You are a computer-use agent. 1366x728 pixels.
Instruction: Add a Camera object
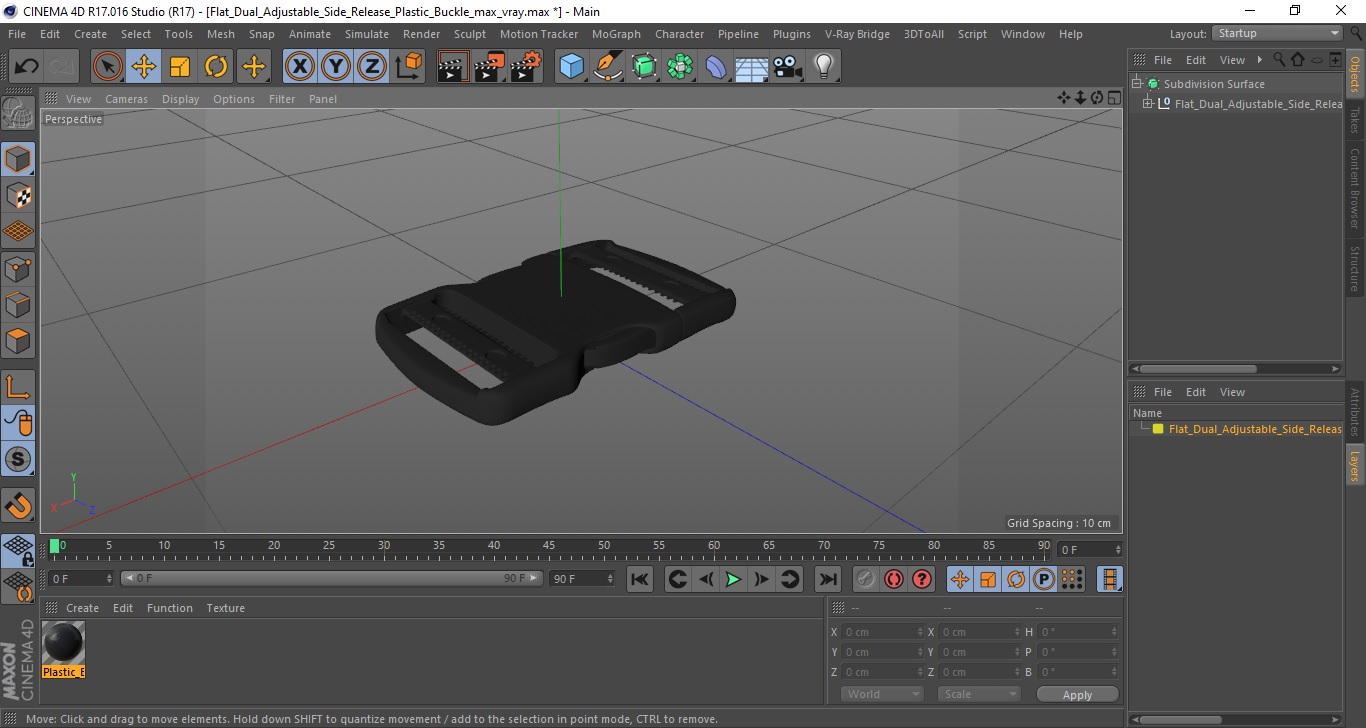tap(788, 67)
